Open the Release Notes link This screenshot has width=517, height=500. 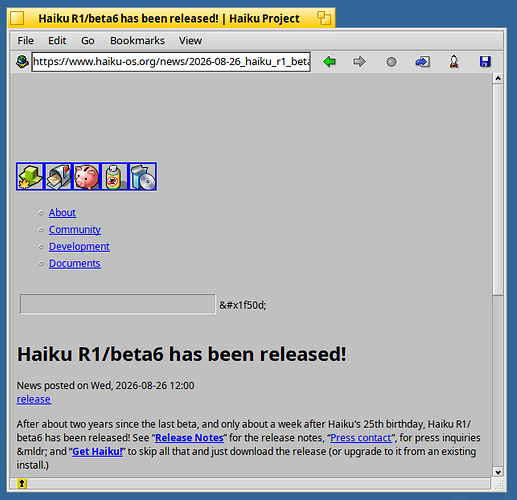click(x=189, y=438)
